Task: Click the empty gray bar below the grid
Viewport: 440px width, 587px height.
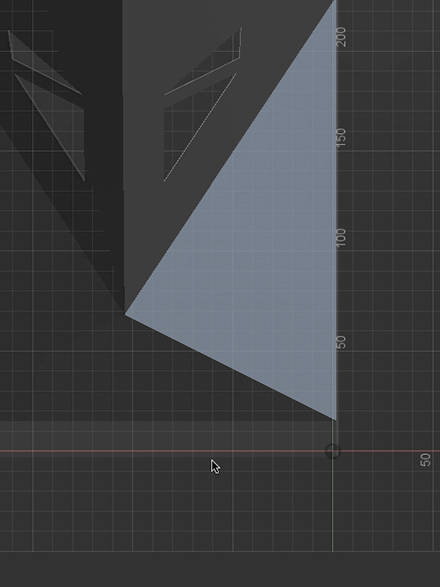Action: (220, 569)
